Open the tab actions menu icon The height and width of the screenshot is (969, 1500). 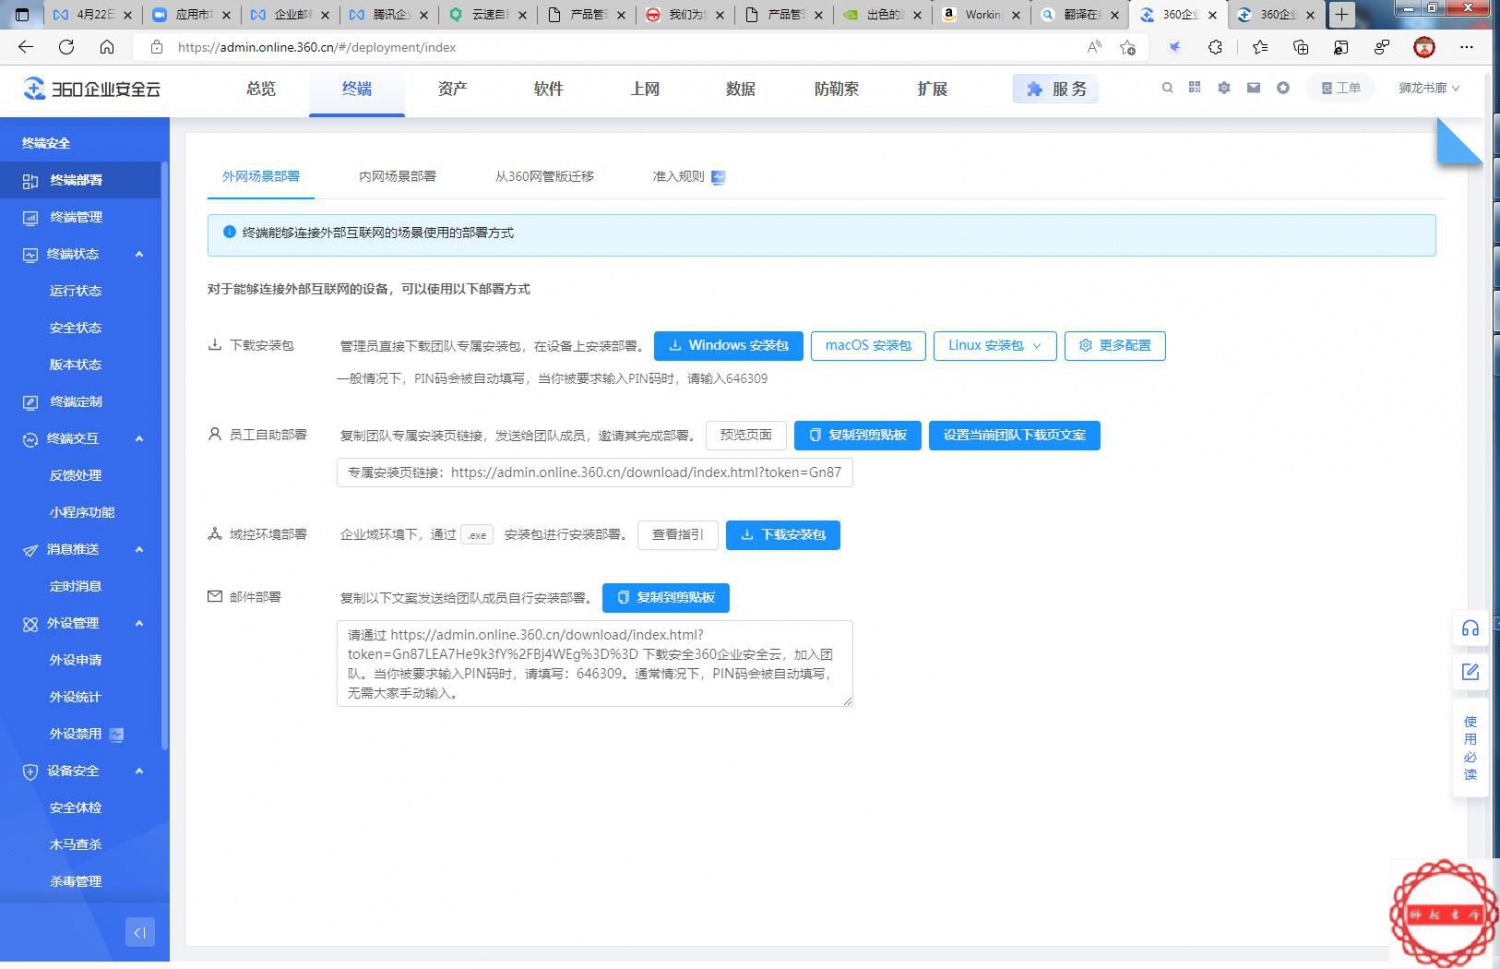(22, 14)
